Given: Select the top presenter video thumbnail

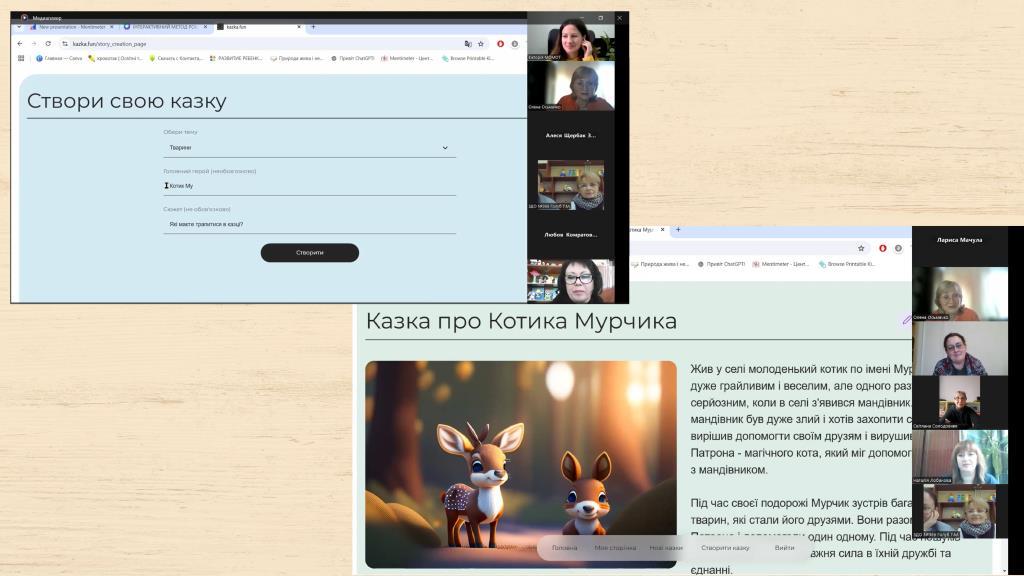Looking at the screenshot, I should pos(571,40).
